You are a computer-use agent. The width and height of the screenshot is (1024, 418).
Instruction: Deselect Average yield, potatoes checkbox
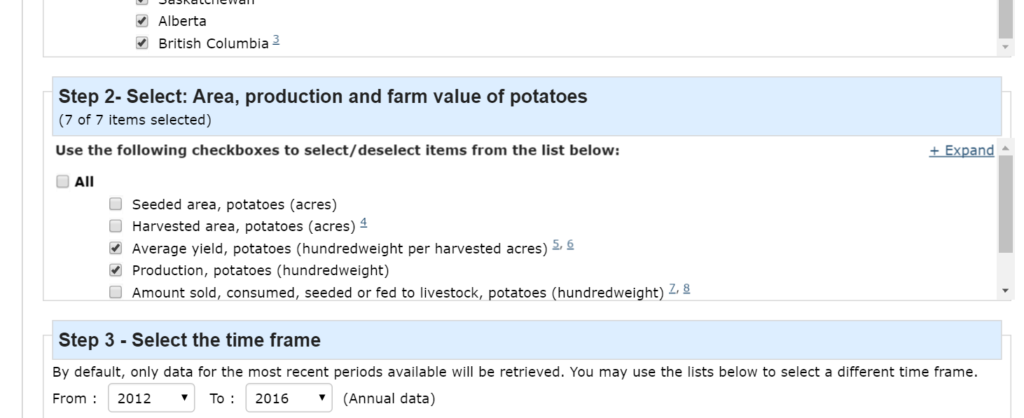coord(115,248)
